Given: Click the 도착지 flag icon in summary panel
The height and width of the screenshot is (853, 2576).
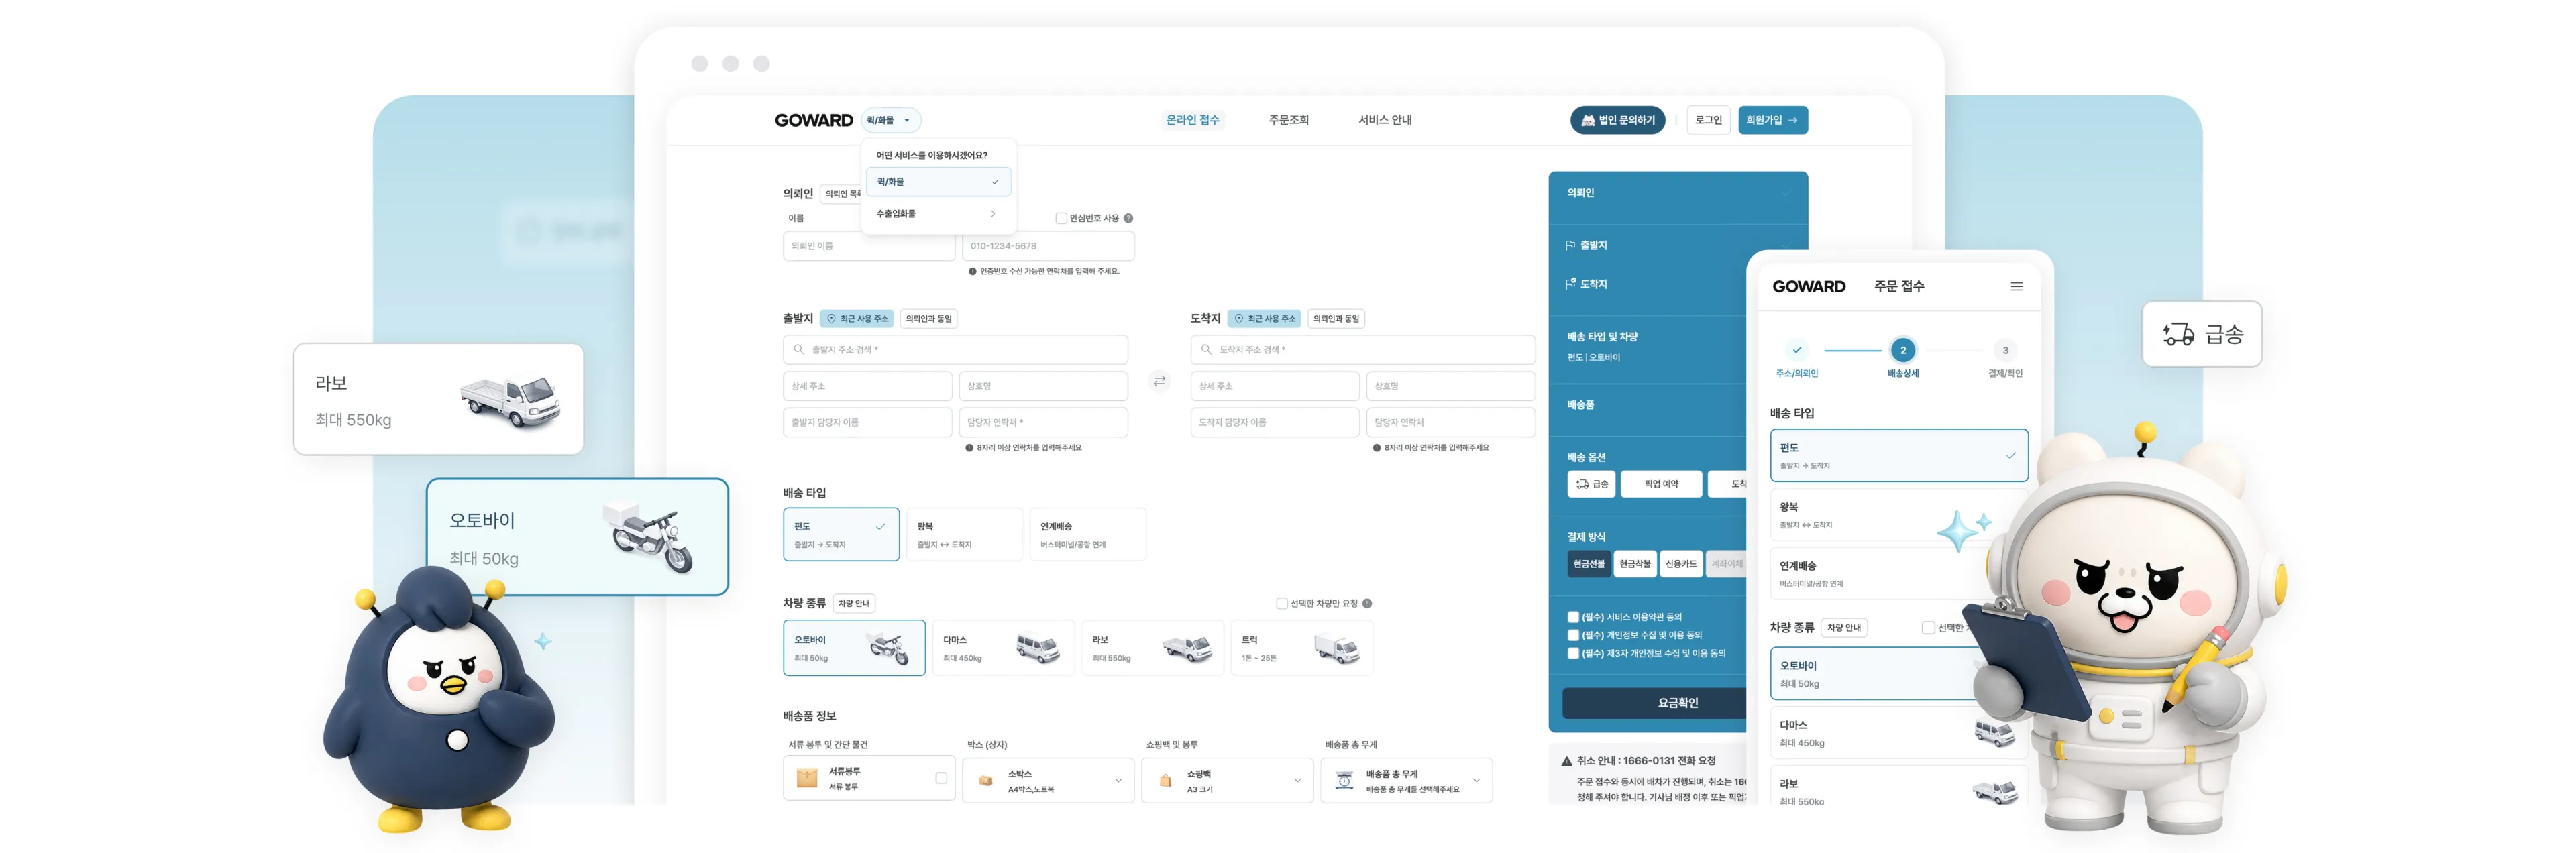Looking at the screenshot, I should click(x=1571, y=285).
